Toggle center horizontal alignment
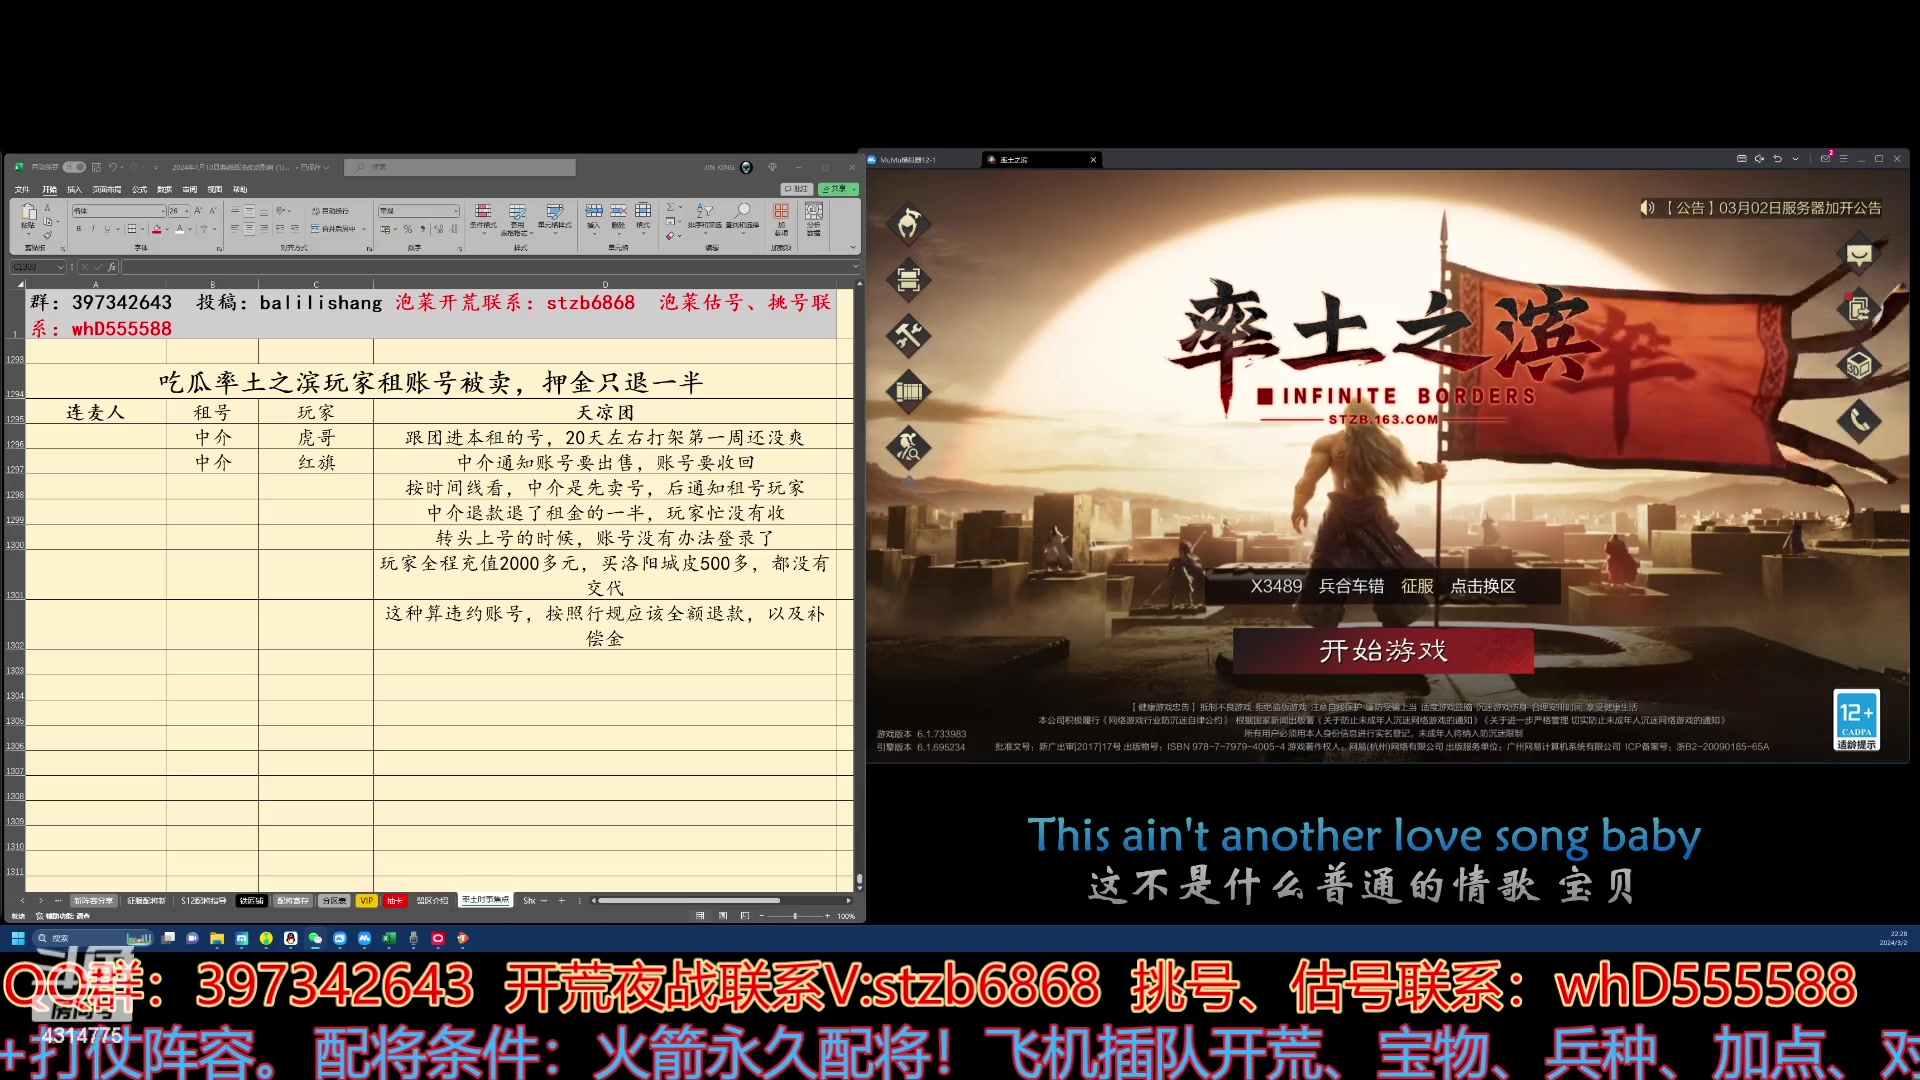 (249, 229)
